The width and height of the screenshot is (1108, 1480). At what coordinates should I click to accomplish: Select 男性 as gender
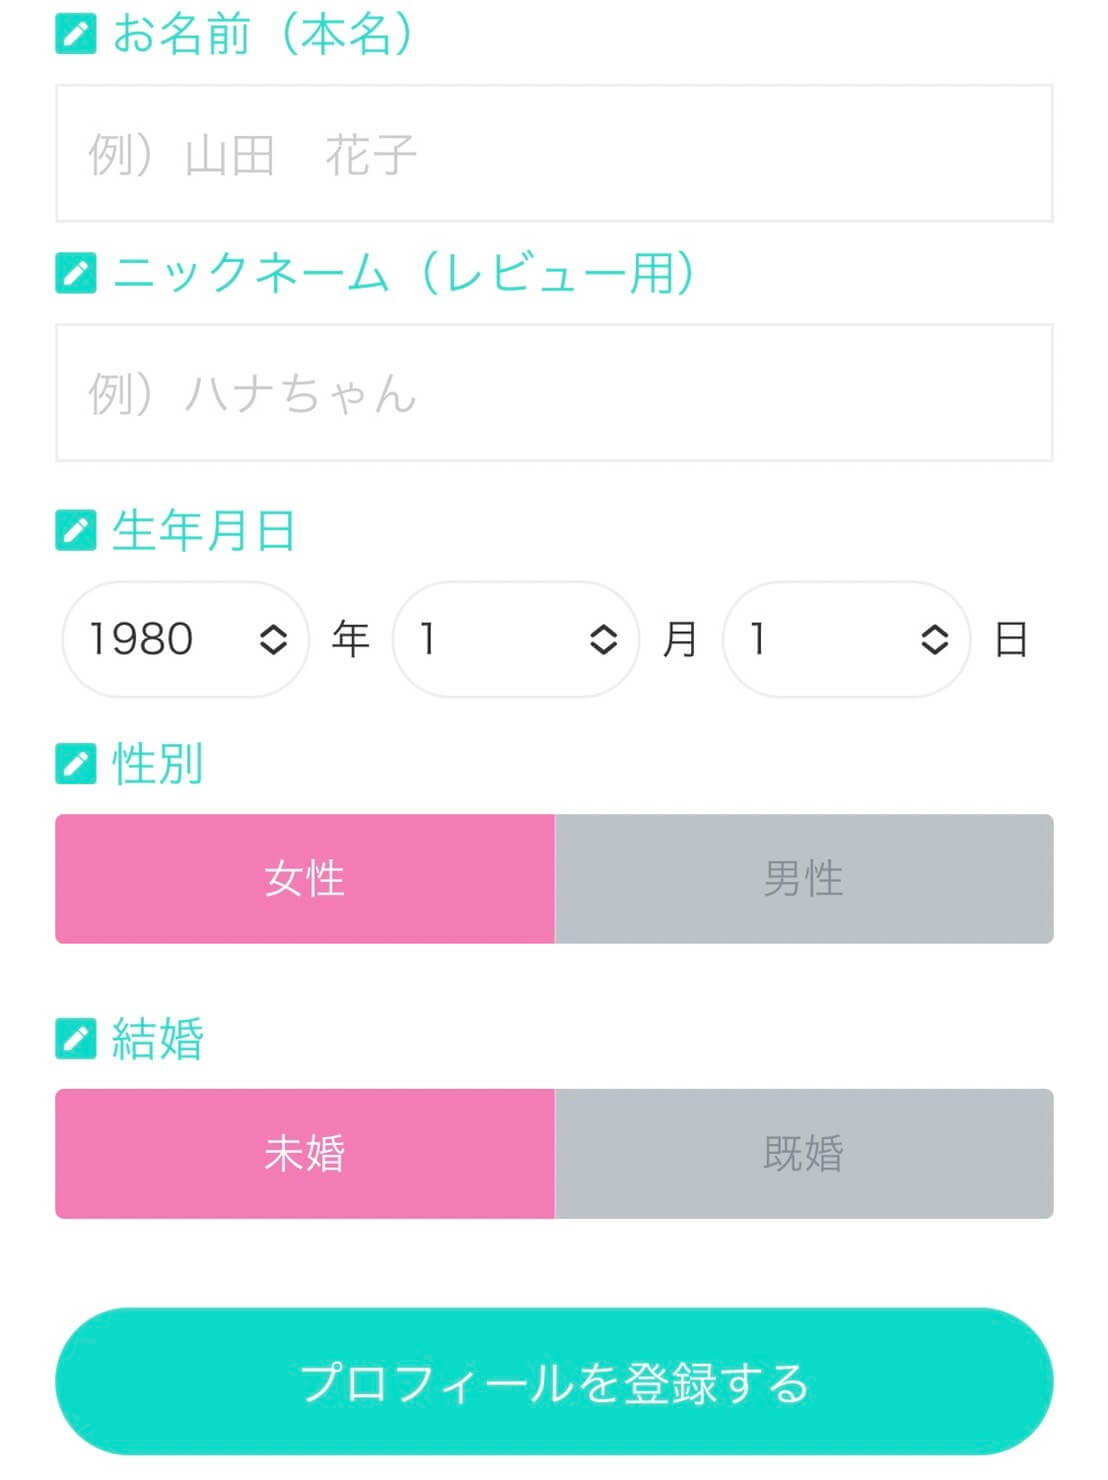[803, 879]
